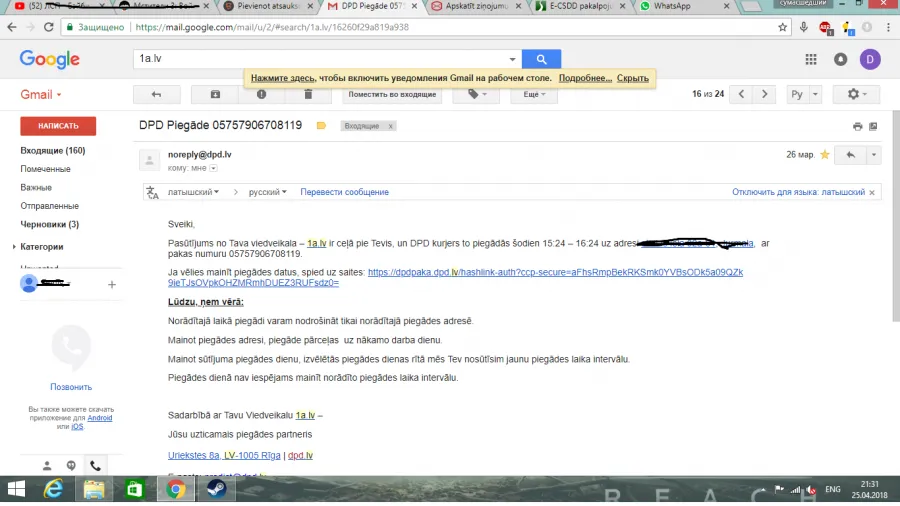Add a hangouts contact with plus icon

point(112,285)
